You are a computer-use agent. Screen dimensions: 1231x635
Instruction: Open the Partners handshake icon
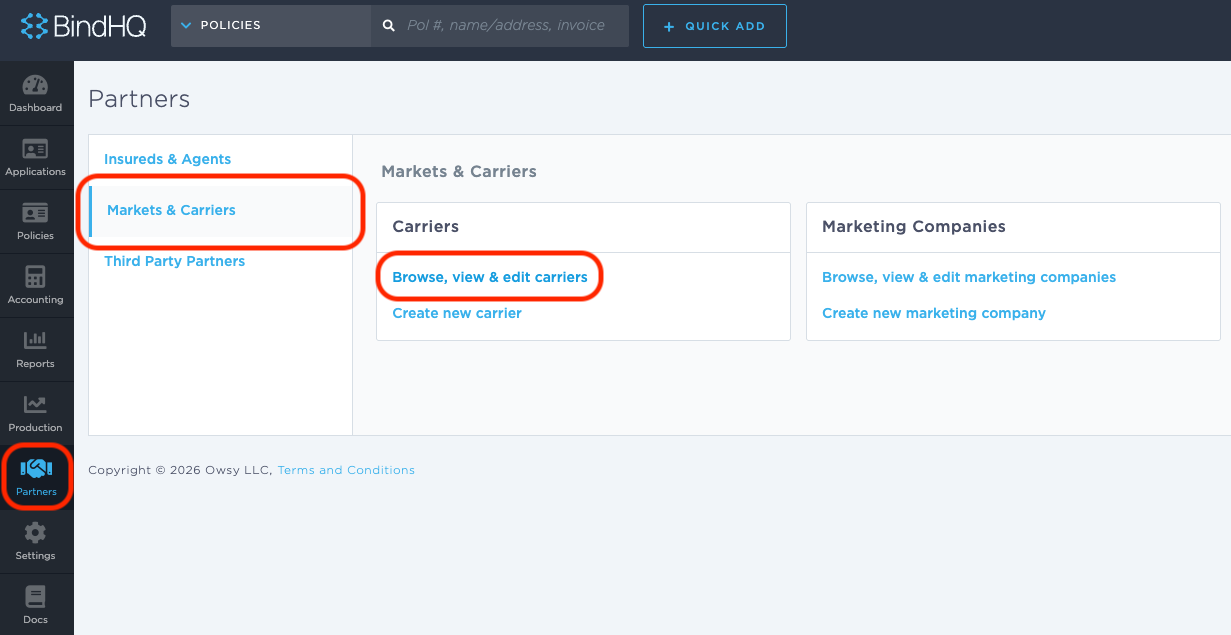tap(36, 468)
